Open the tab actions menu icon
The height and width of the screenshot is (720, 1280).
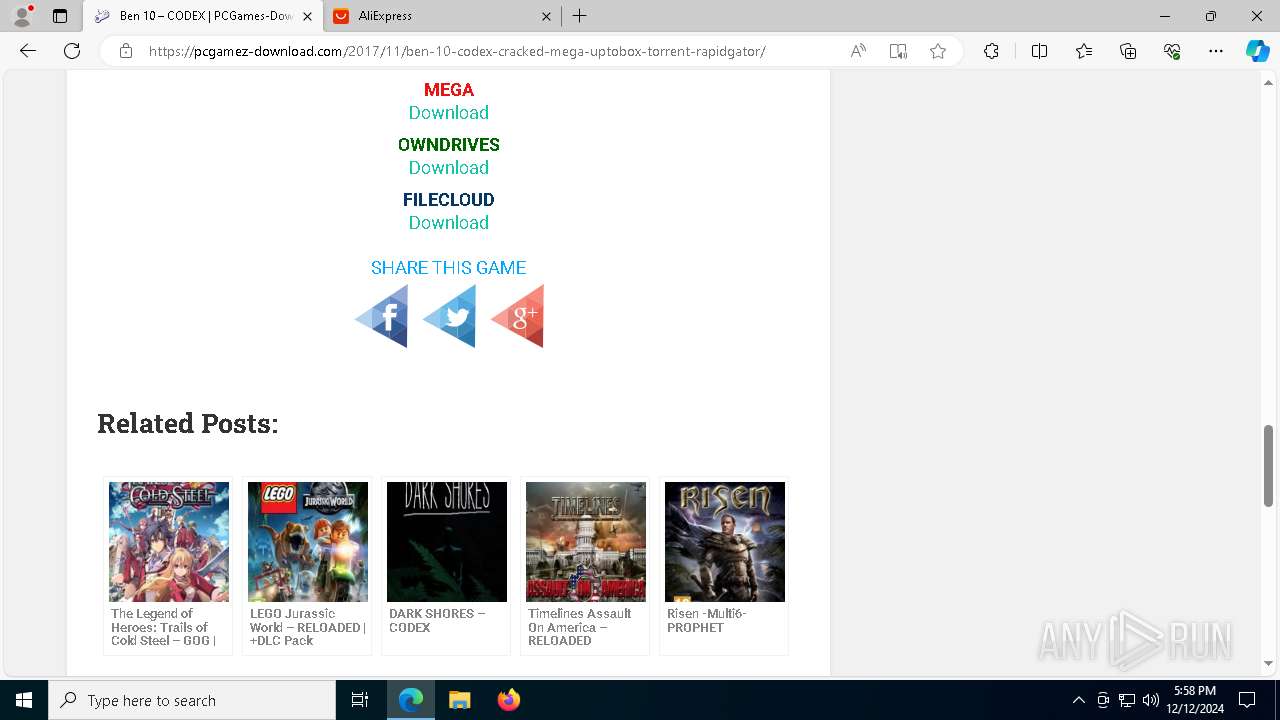[60, 16]
